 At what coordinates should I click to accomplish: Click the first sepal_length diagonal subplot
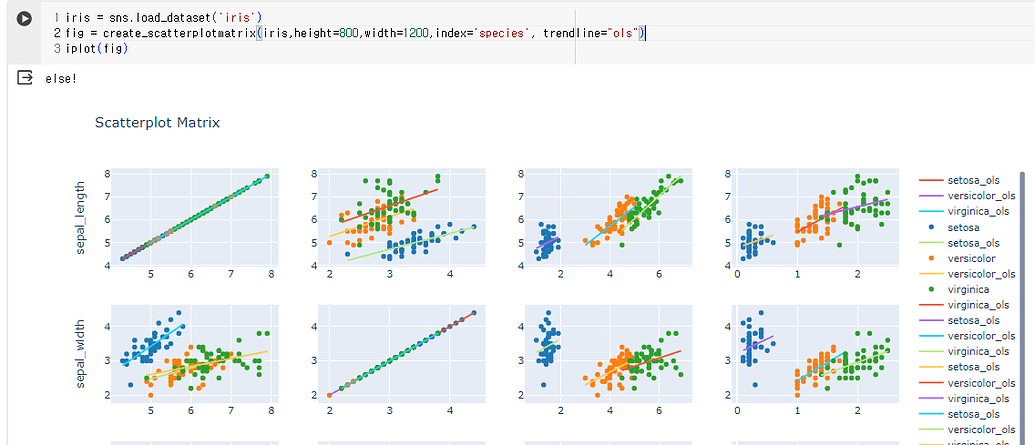pyautogui.click(x=195, y=218)
